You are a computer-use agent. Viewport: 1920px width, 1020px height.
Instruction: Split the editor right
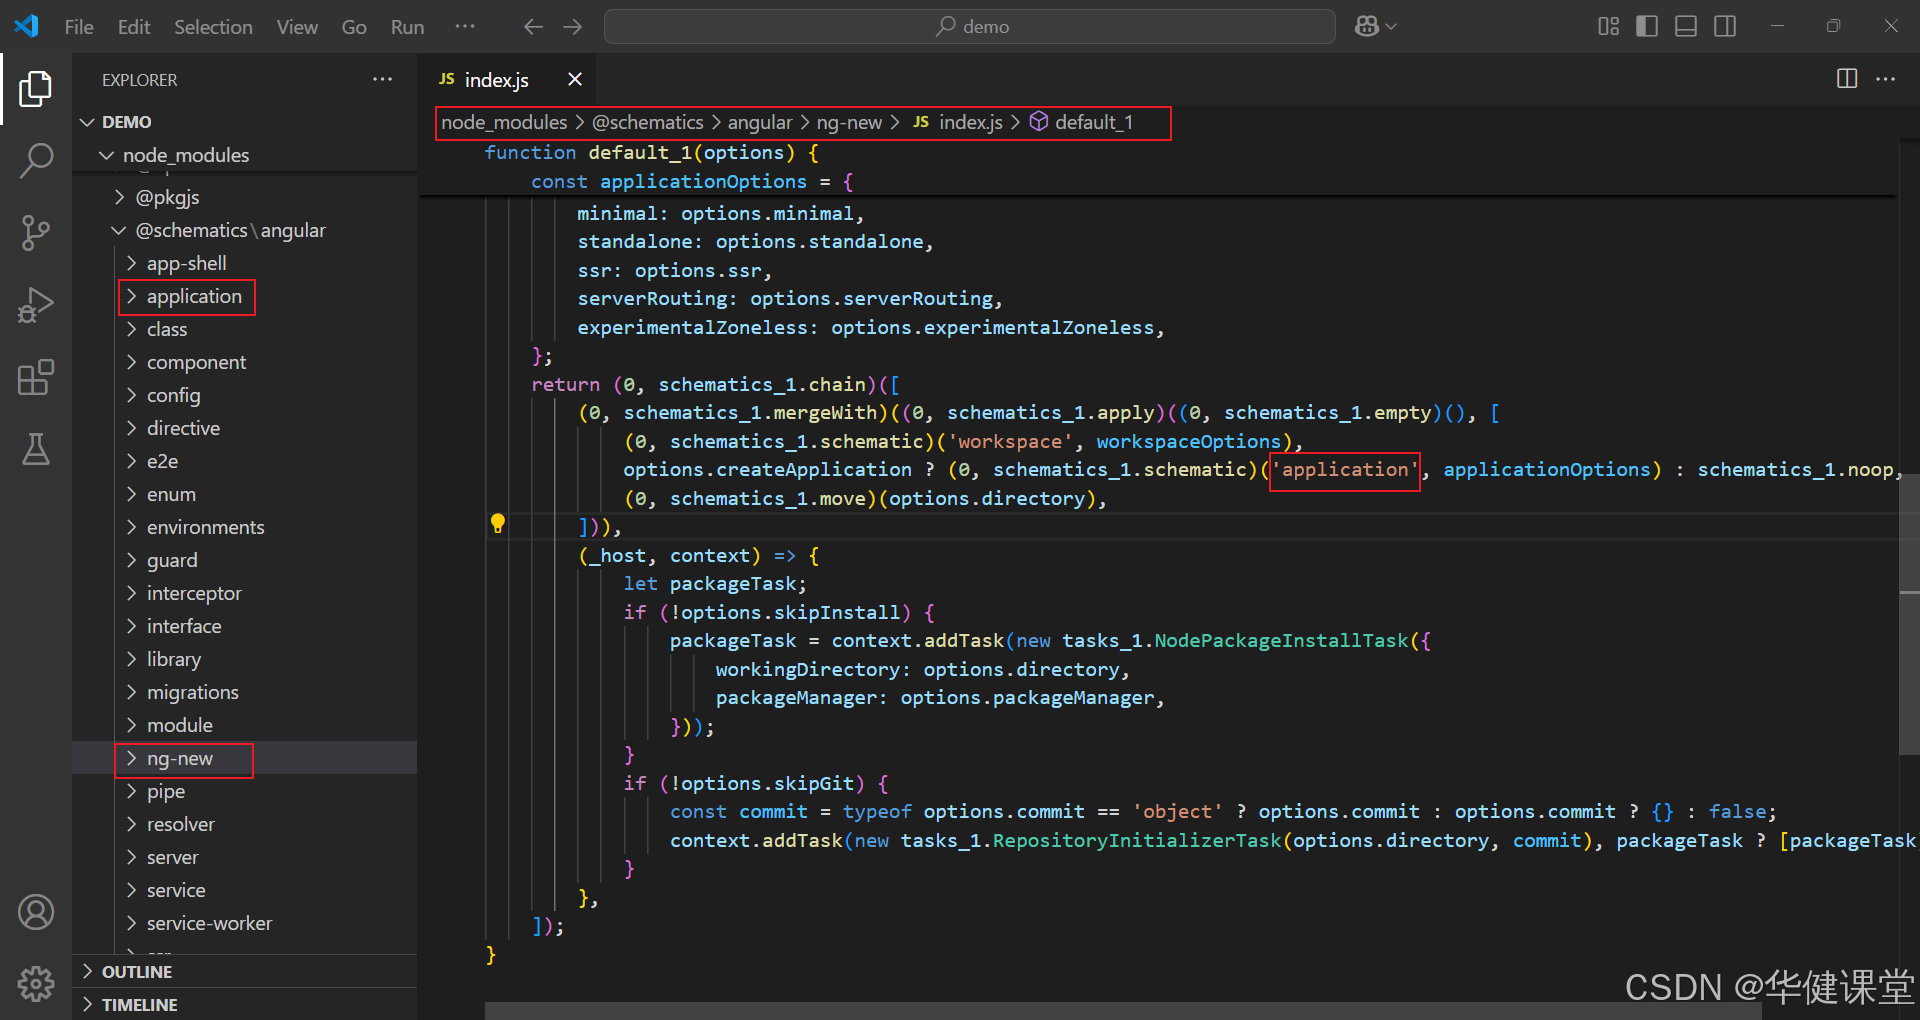[1847, 79]
